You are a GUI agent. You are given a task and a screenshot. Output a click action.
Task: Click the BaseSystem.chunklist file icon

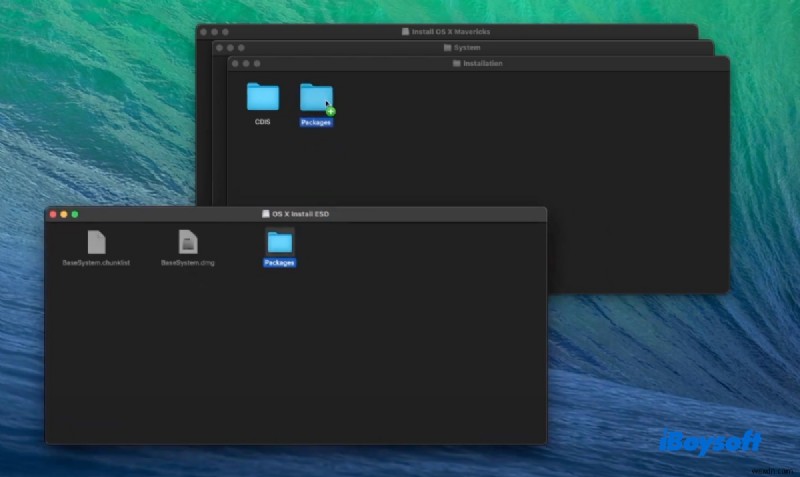click(x=96, y=242)
